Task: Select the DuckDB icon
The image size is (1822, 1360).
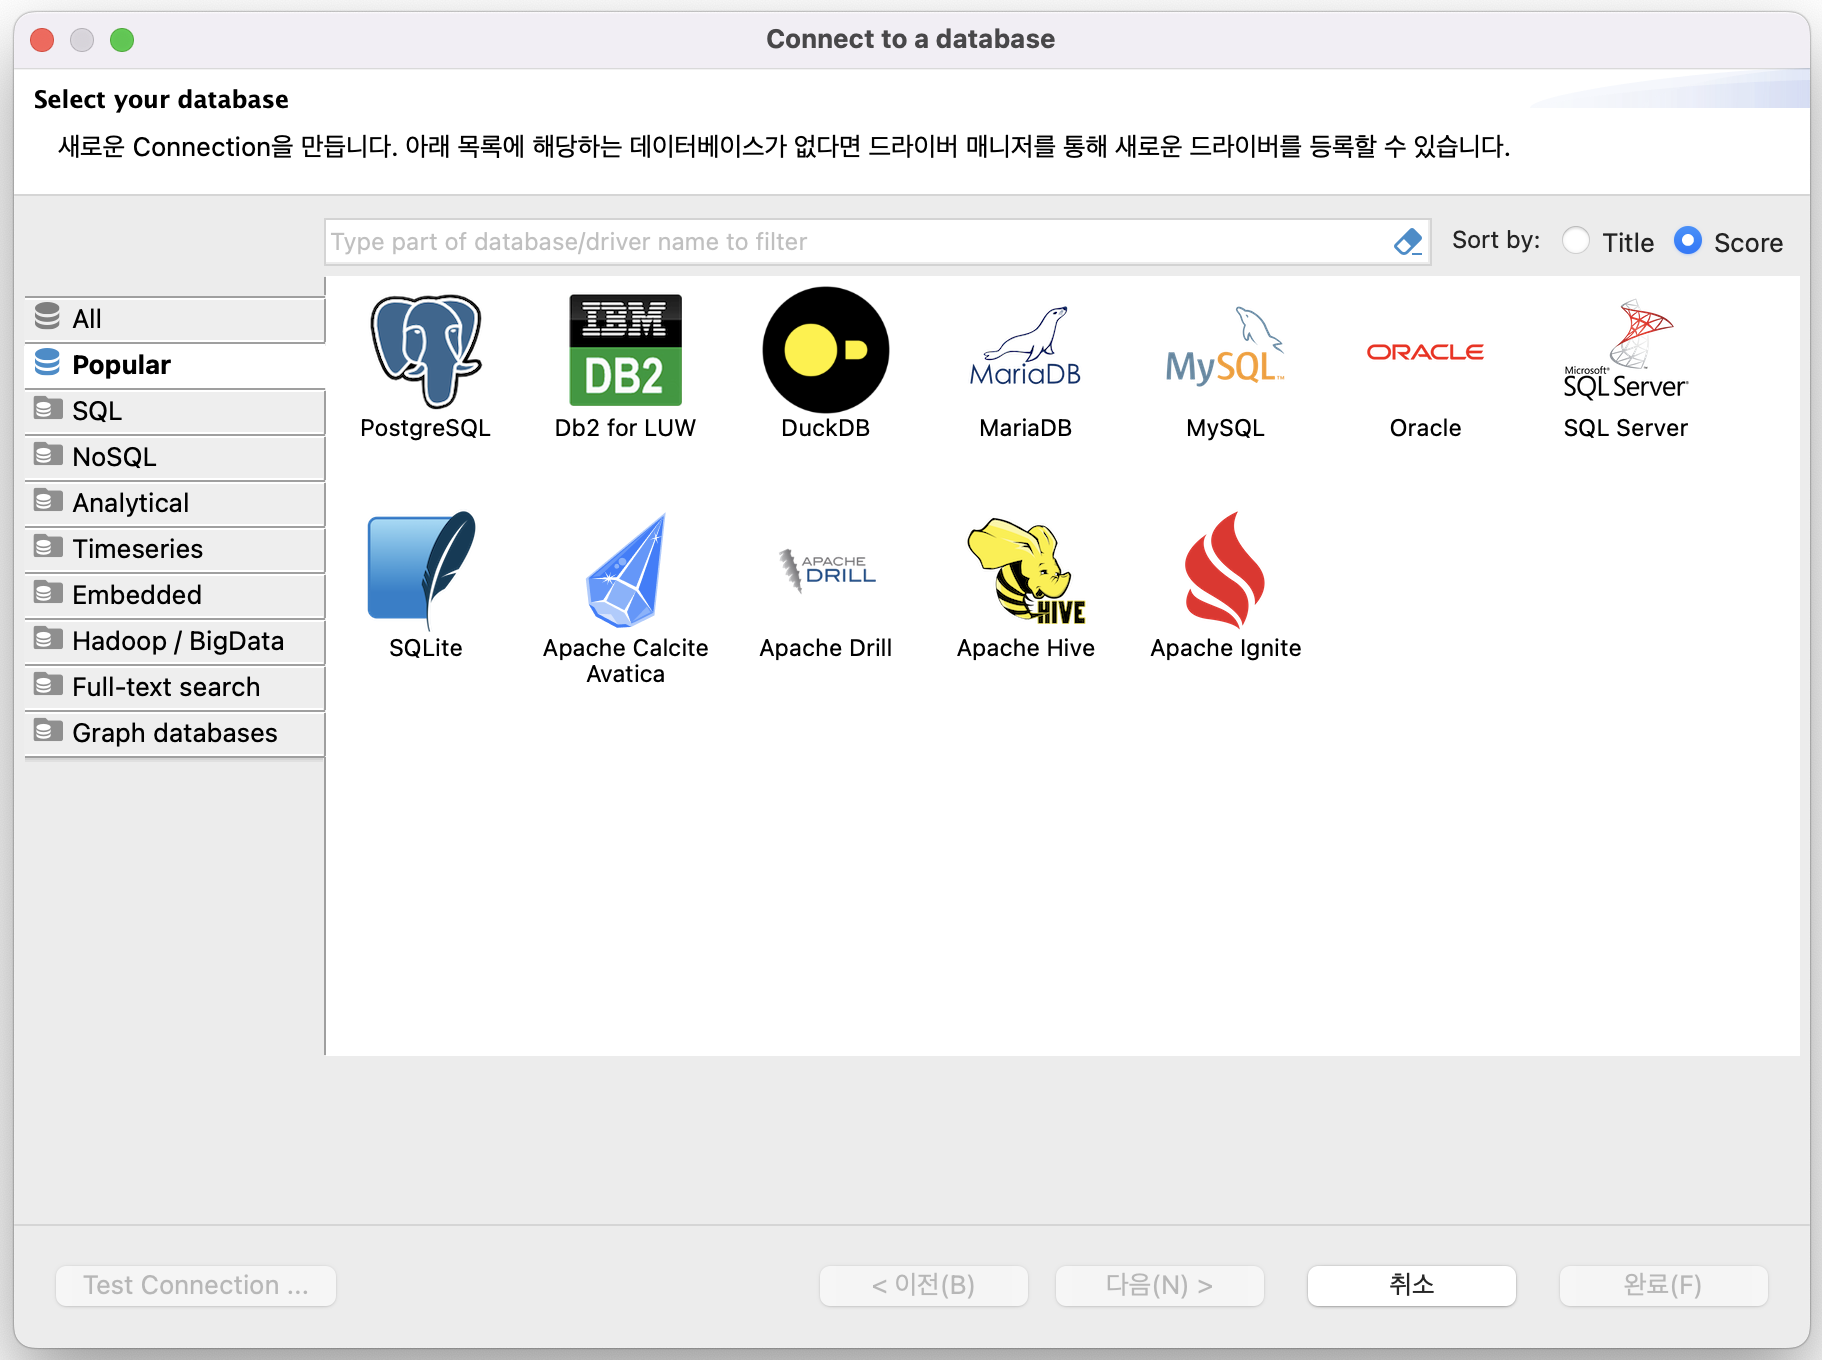Action: tap(825, 350)
